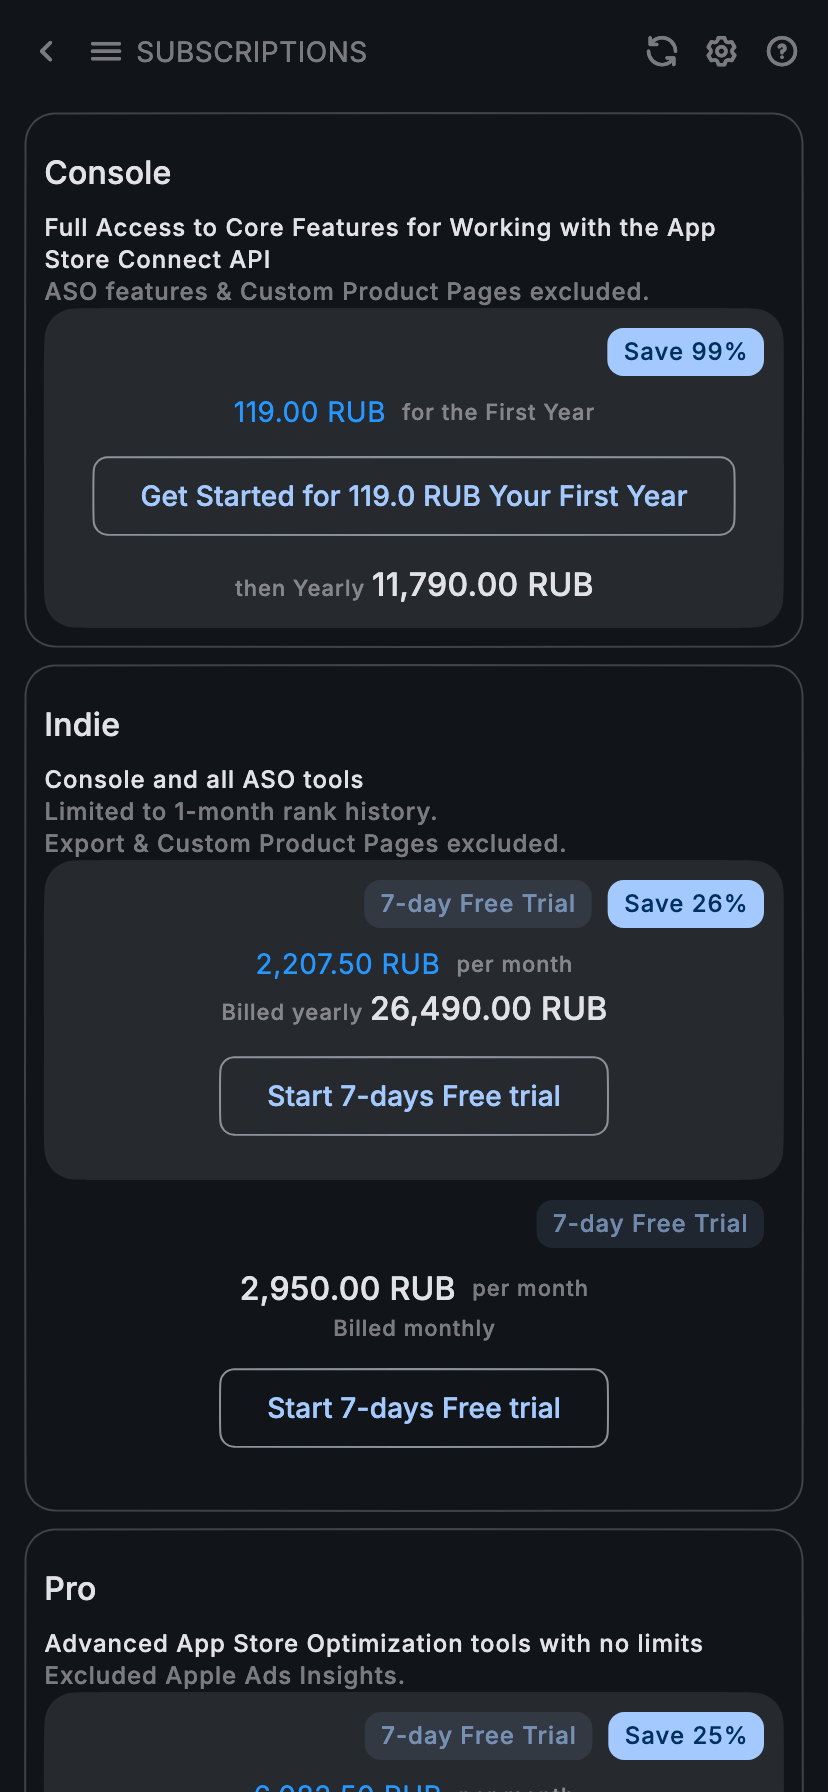Start the yearly Indie 7-days free trial
The width and height of the screenshot is (828, 1792).
414,1096
